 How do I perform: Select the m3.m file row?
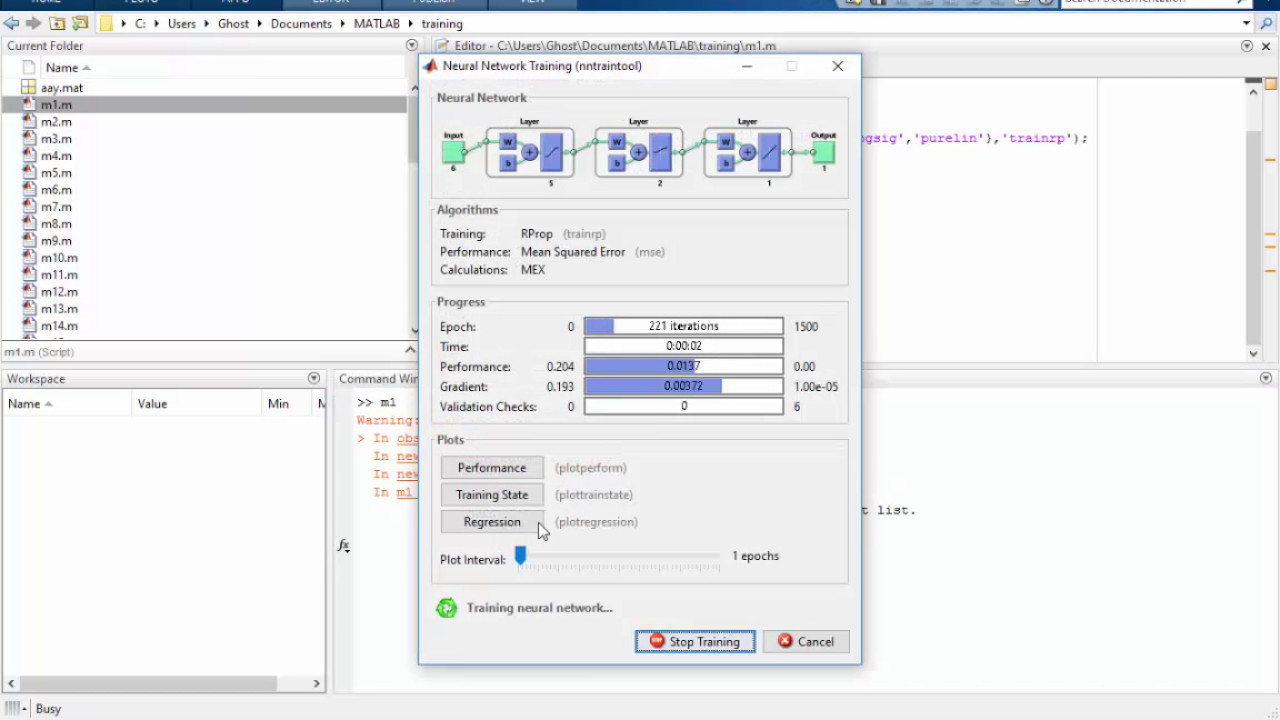(x=204, y=139)
